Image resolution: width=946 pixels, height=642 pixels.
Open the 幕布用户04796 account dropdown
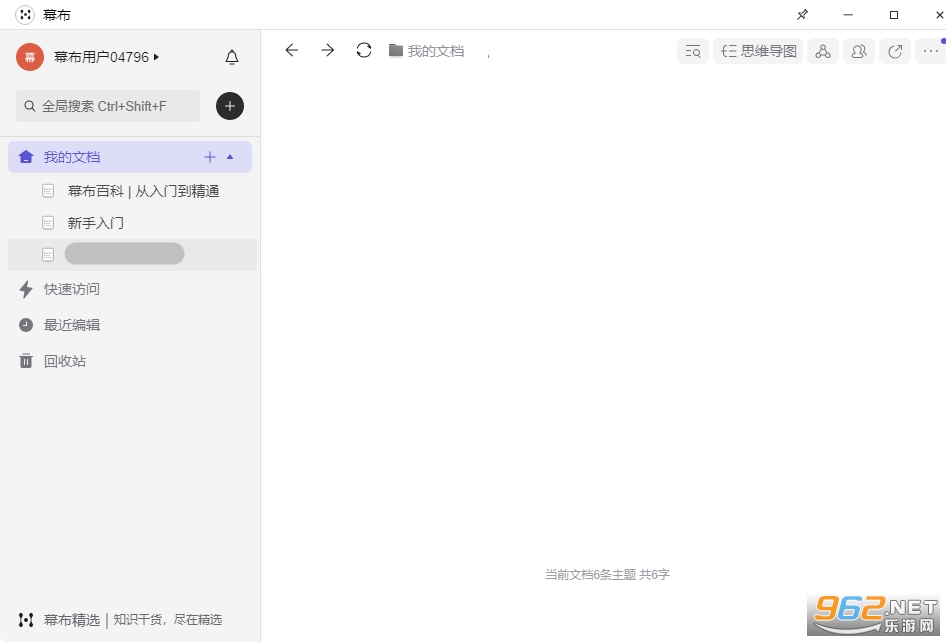click(x=106, y=57)
